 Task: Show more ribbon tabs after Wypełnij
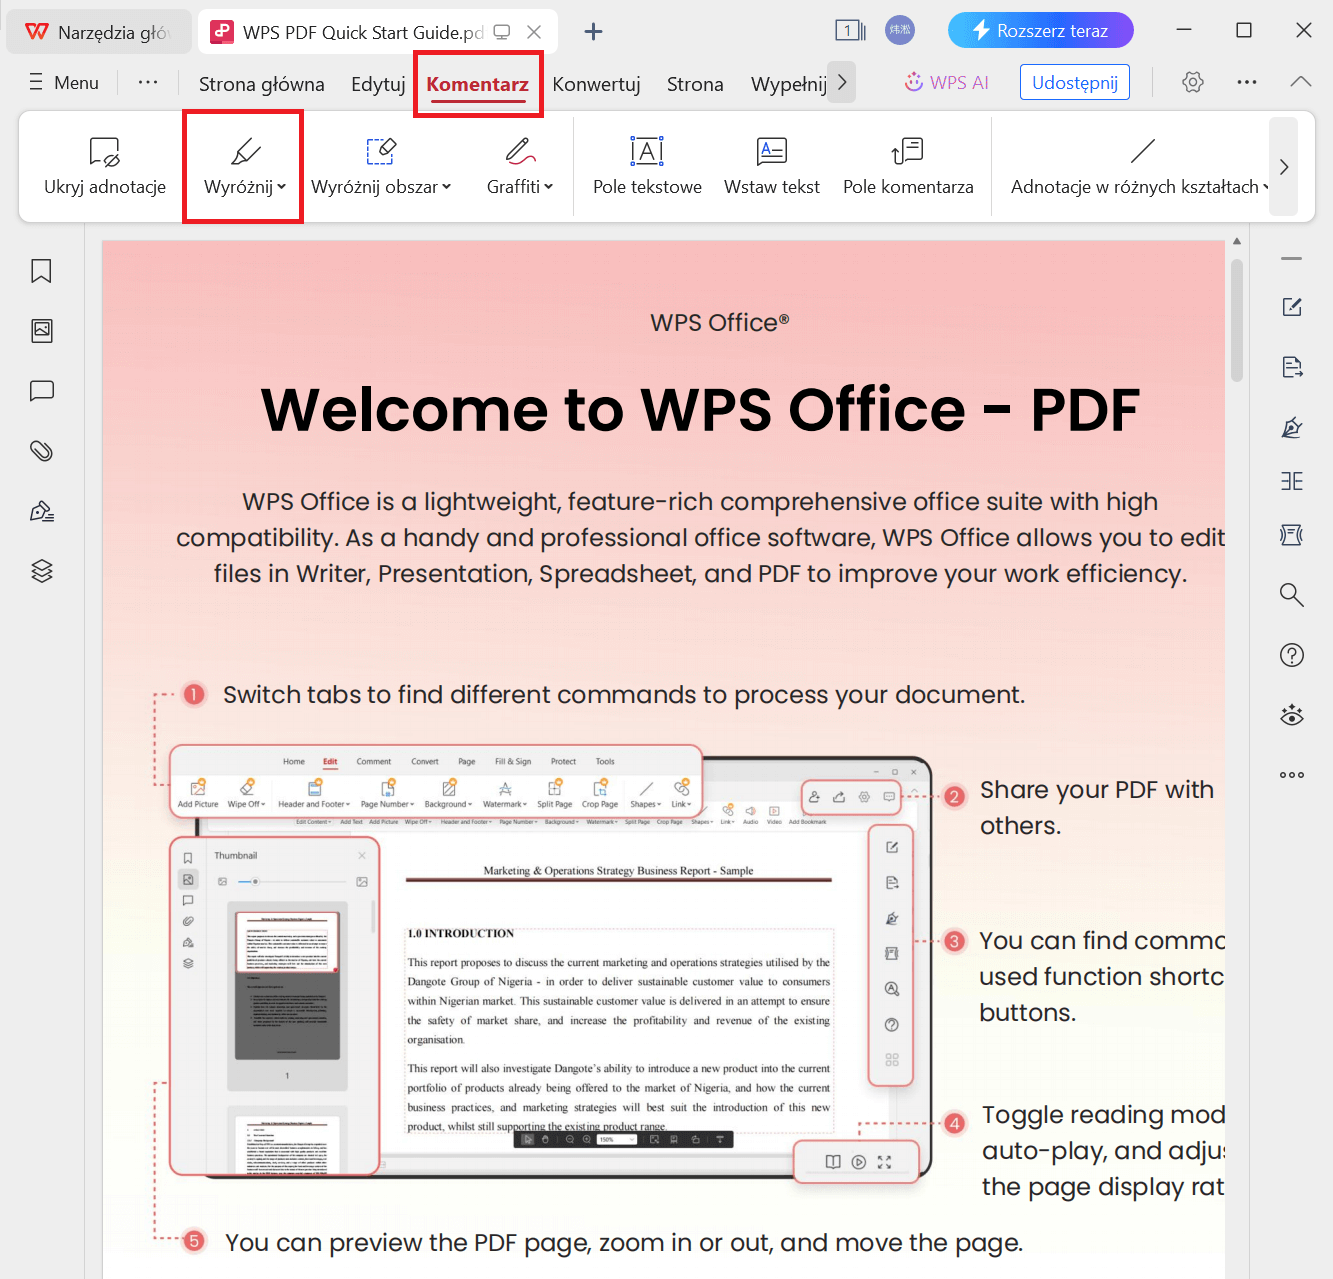point(842,82)
